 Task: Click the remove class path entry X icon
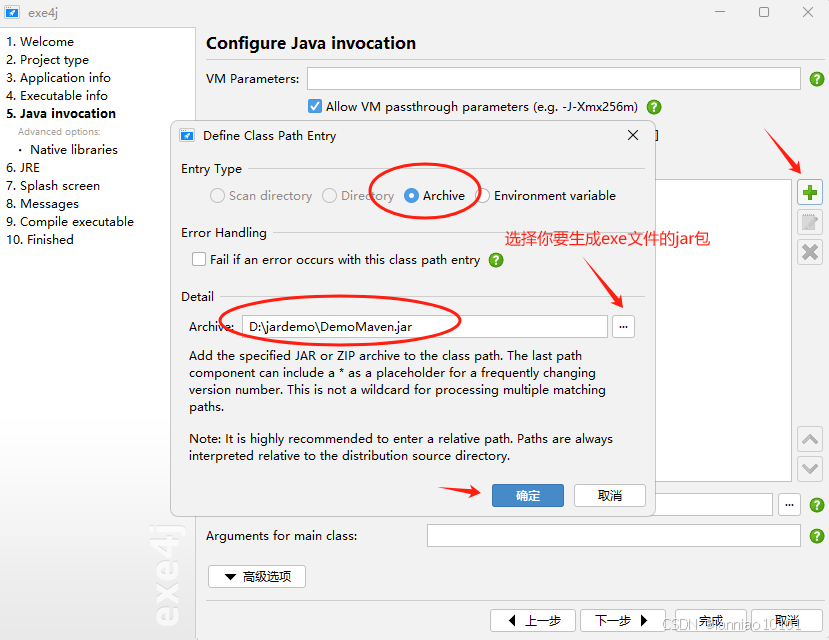pos(809,252)
